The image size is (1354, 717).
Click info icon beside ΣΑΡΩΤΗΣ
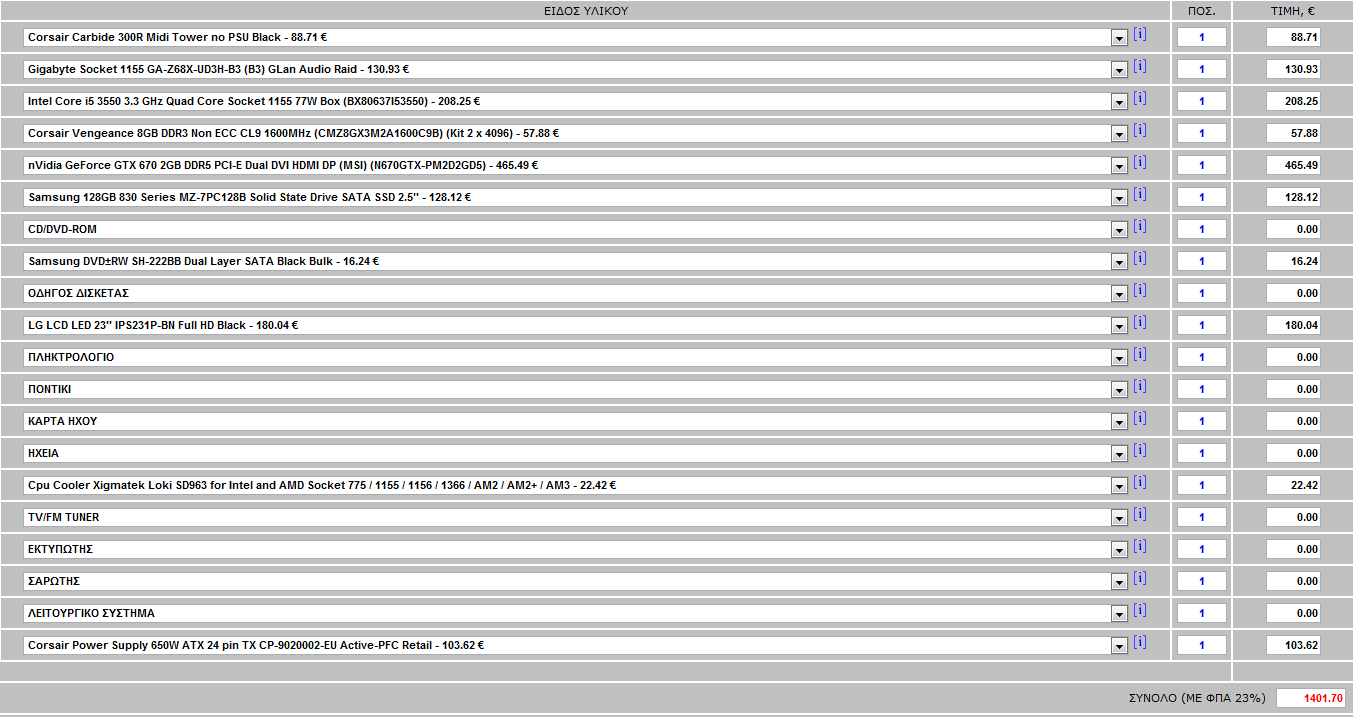(1140, 579)
